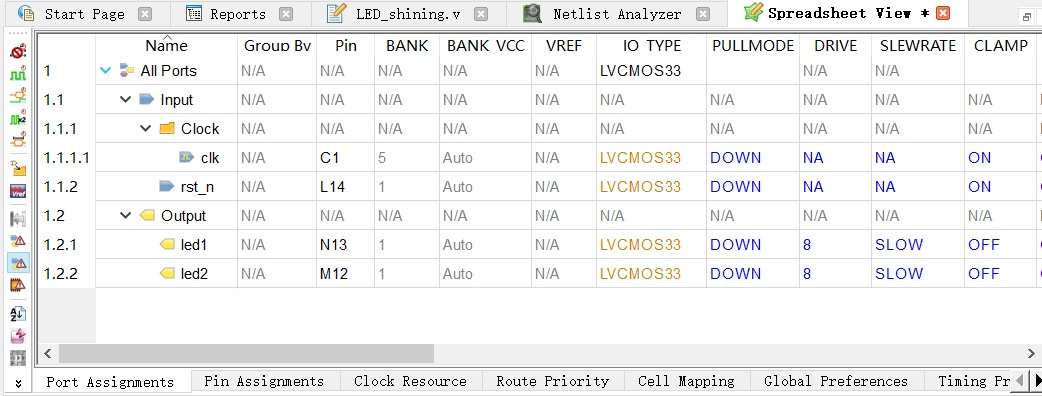
Task: Select the Spreadsheet View tab
Action: click(847, 13)
